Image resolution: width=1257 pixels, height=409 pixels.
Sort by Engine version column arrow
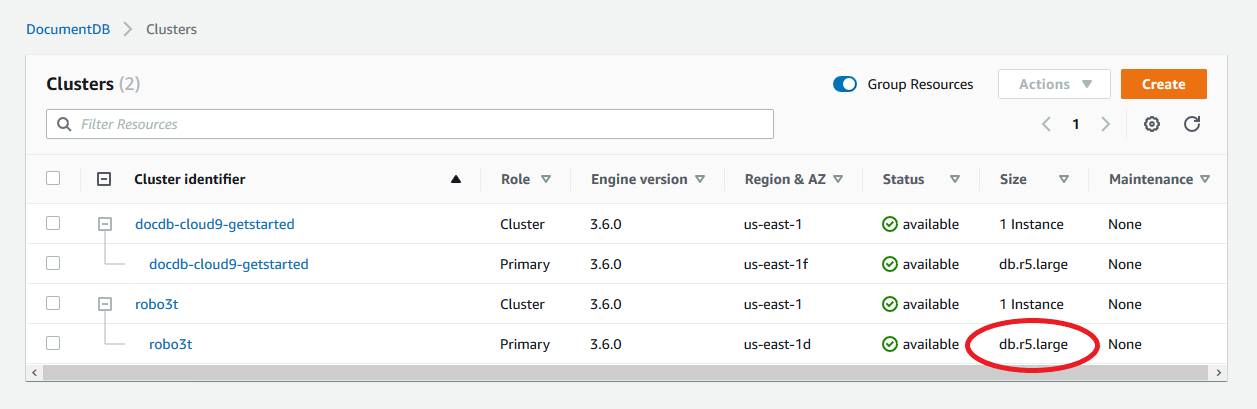[700, 180]
